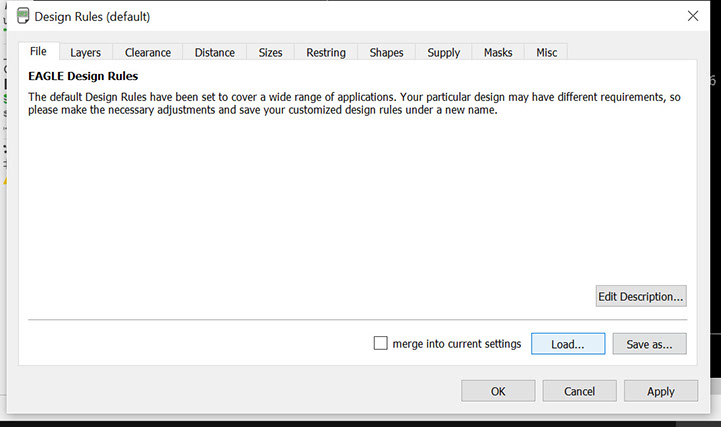Screen dimensions: 721x427
Task: Select the Misc tab
Action: click(x=546, y=52)
